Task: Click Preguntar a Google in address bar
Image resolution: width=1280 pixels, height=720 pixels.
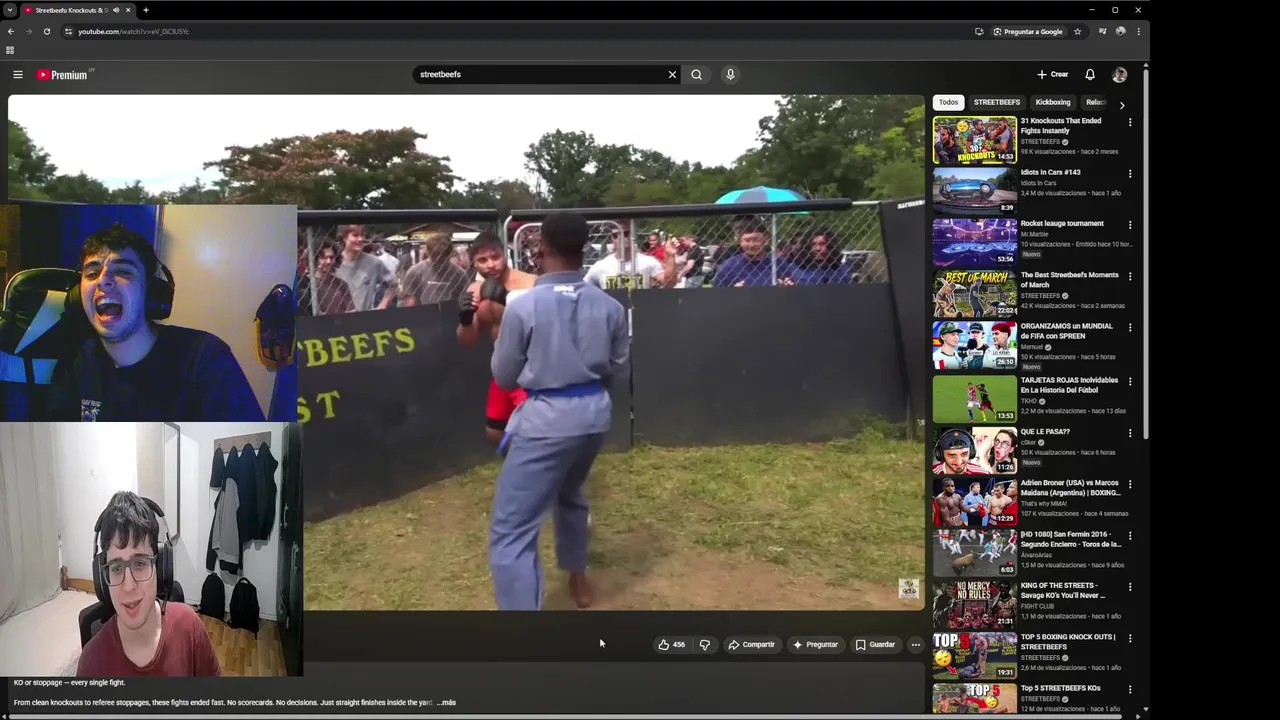Action: pyautogui.click(x=1027, y=31)
